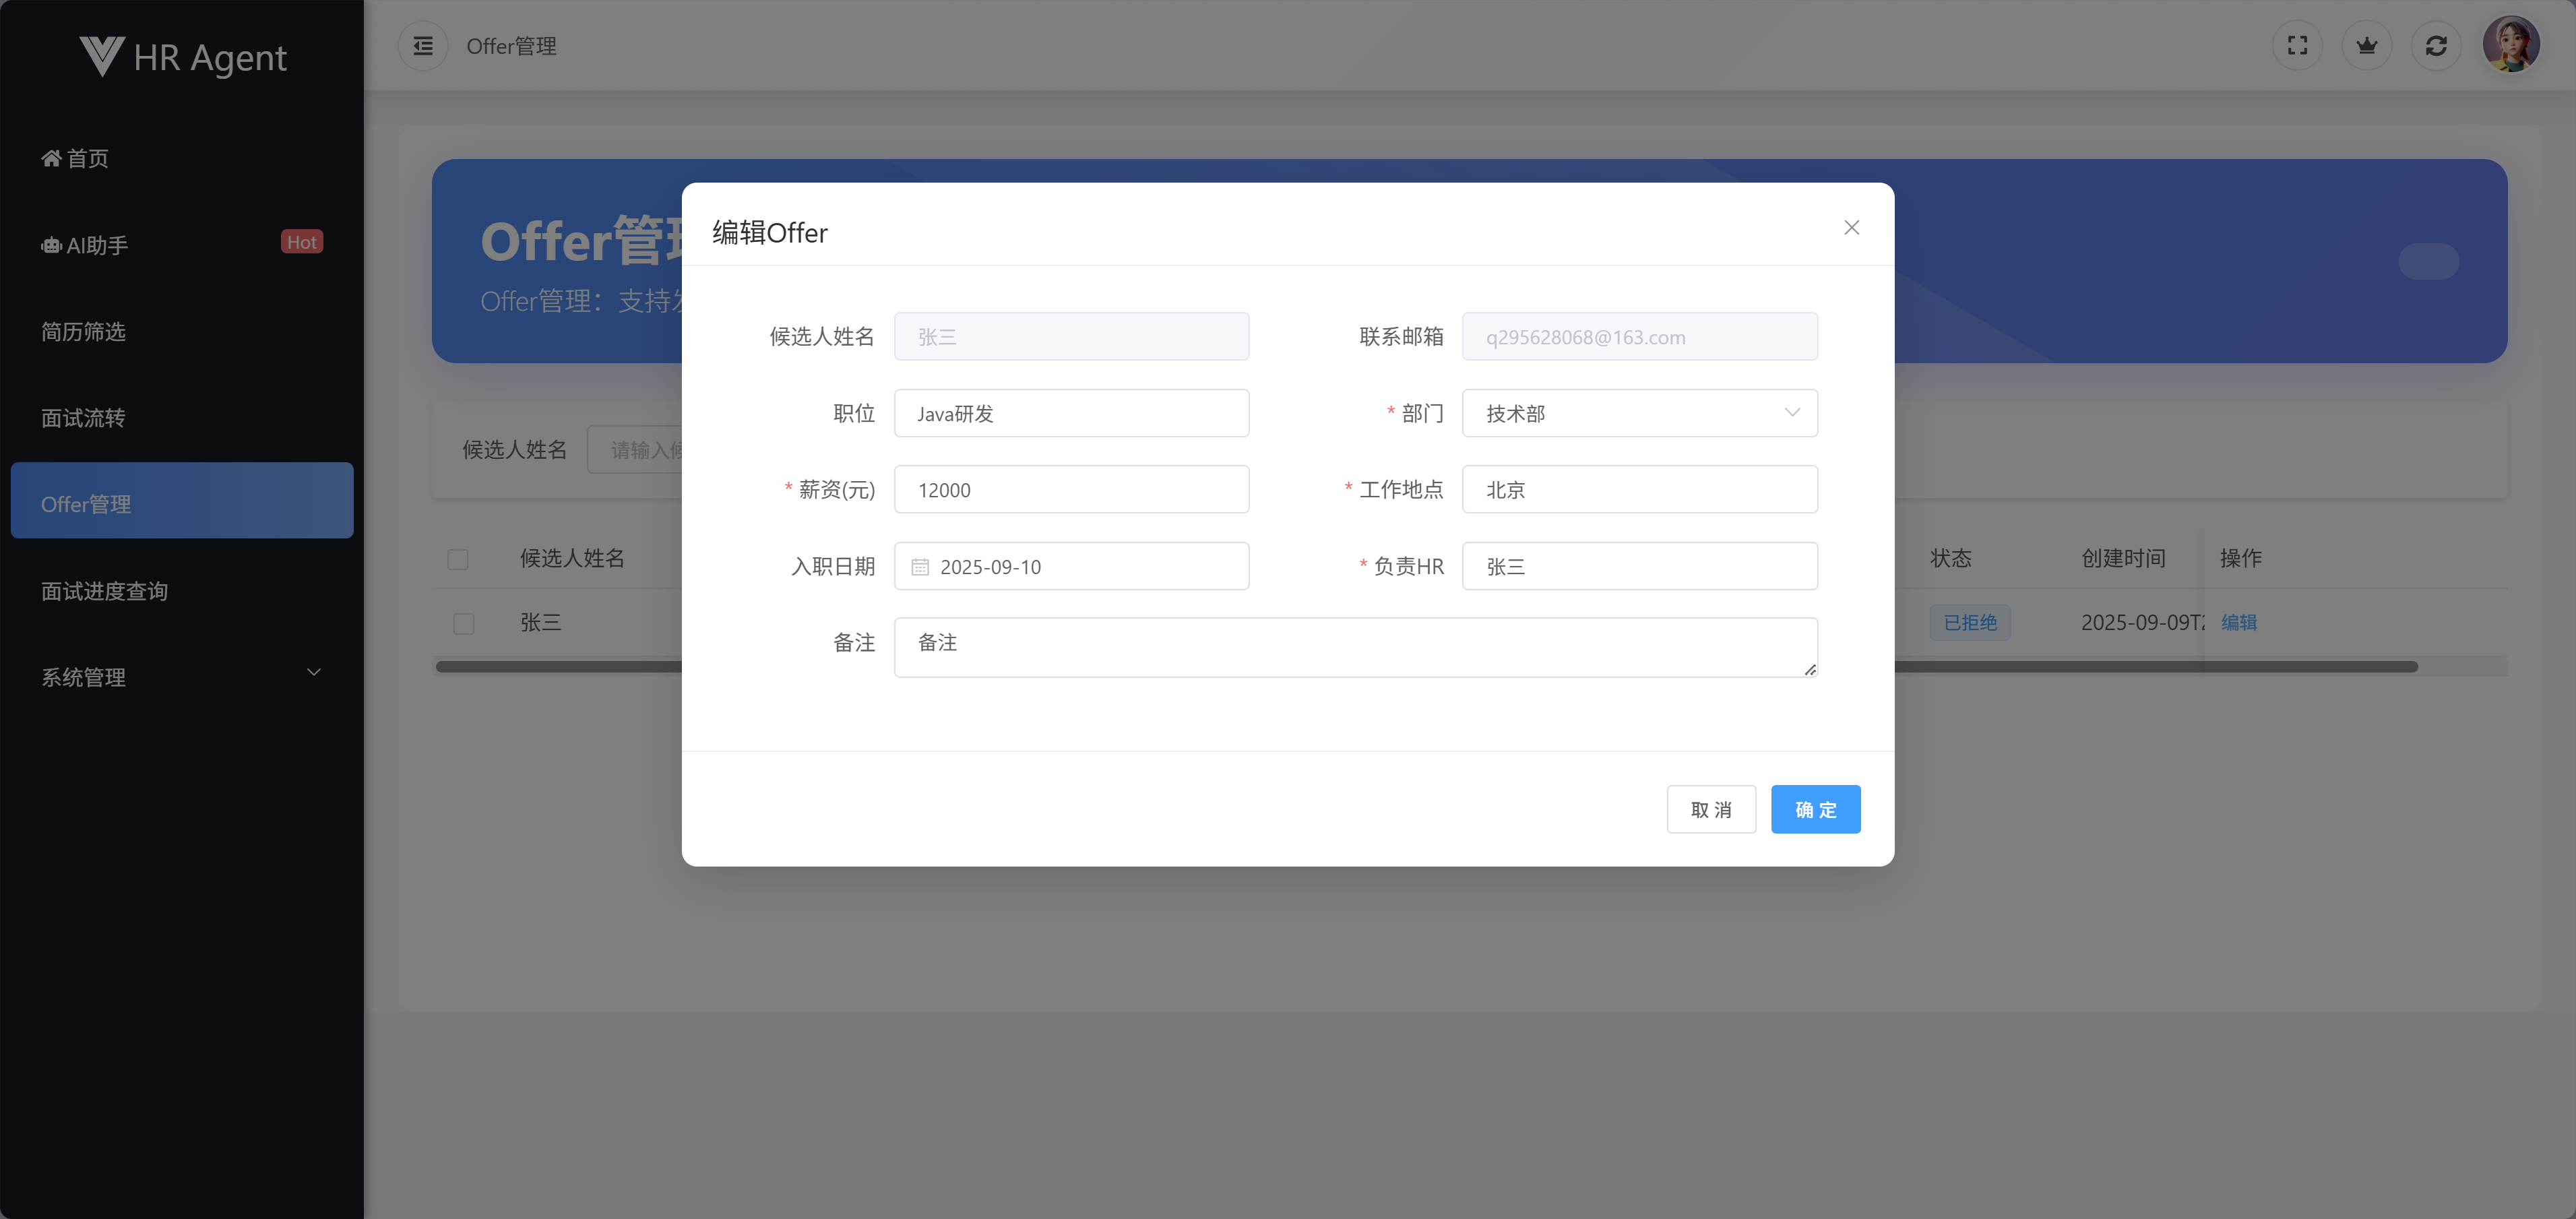The image size is (2576, 1219).
Task: Open 面试进度查询 sidebar item
Action: tap(105, 591)
